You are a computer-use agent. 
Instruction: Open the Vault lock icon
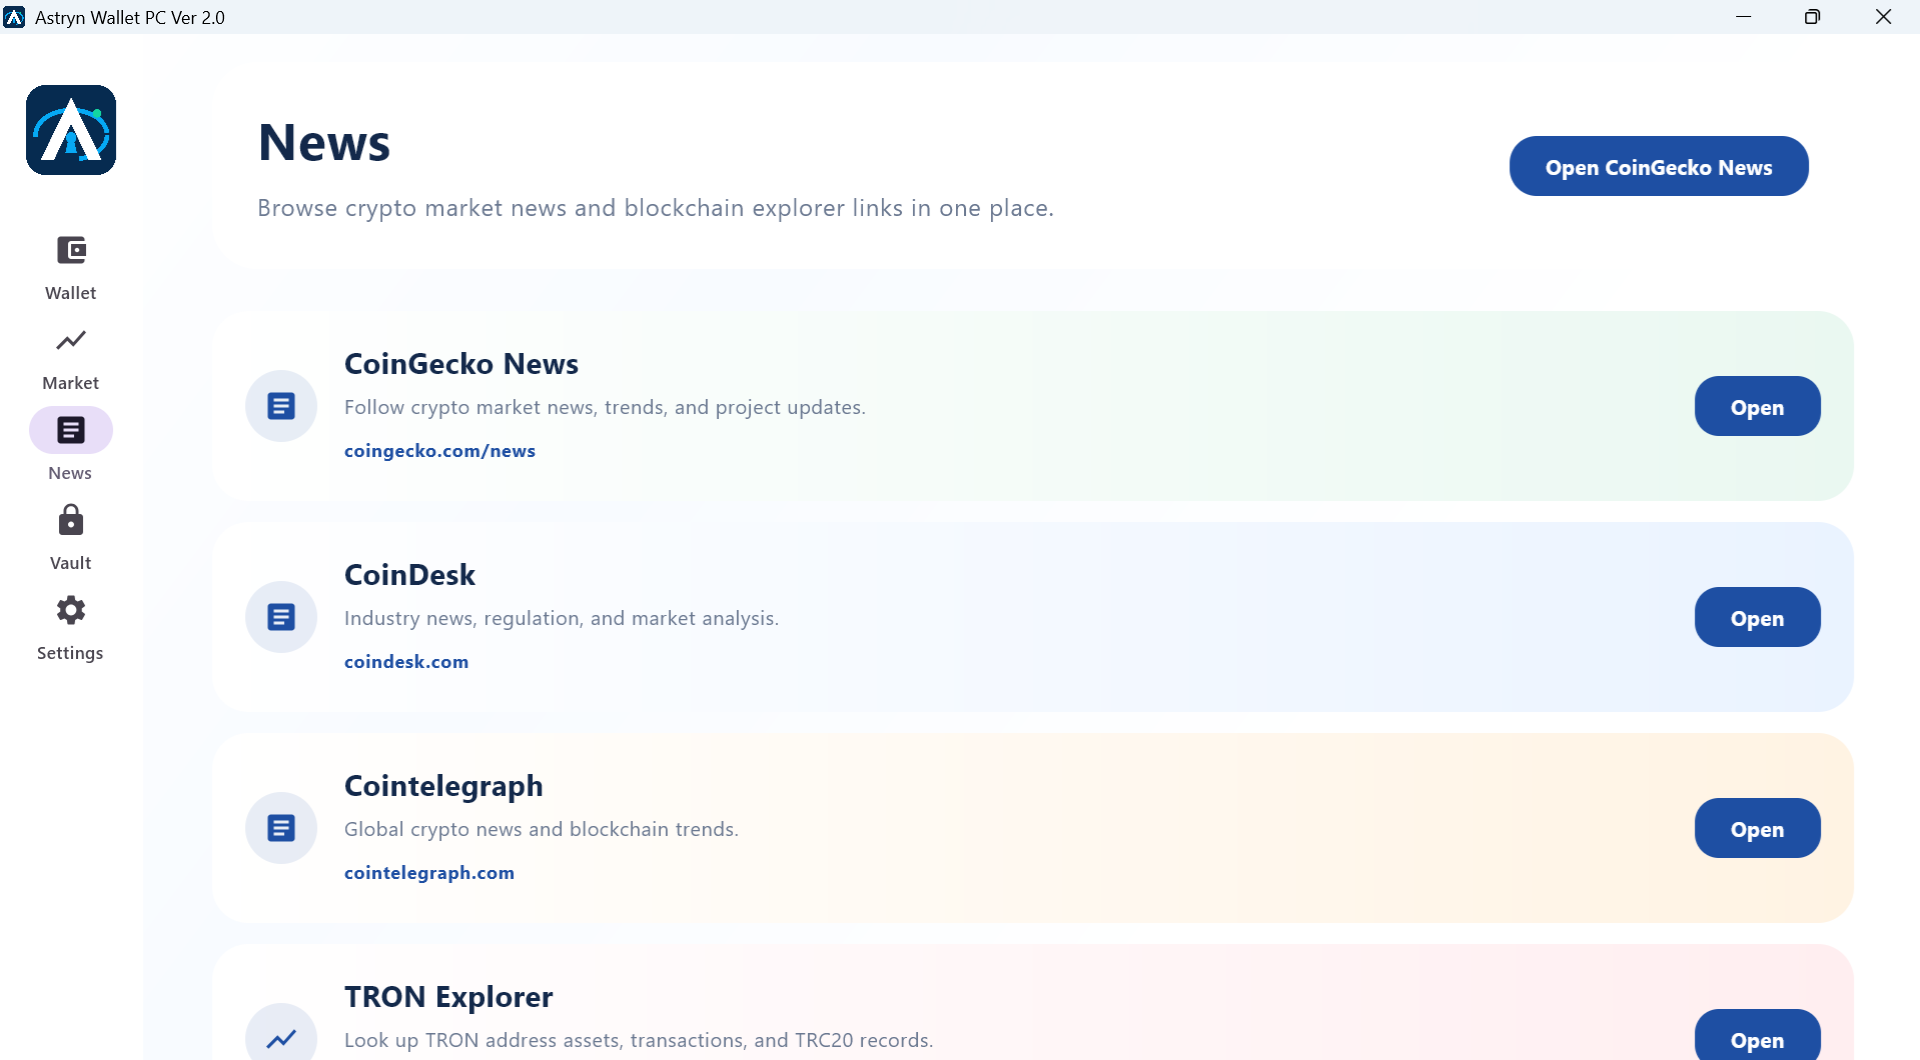71,520
